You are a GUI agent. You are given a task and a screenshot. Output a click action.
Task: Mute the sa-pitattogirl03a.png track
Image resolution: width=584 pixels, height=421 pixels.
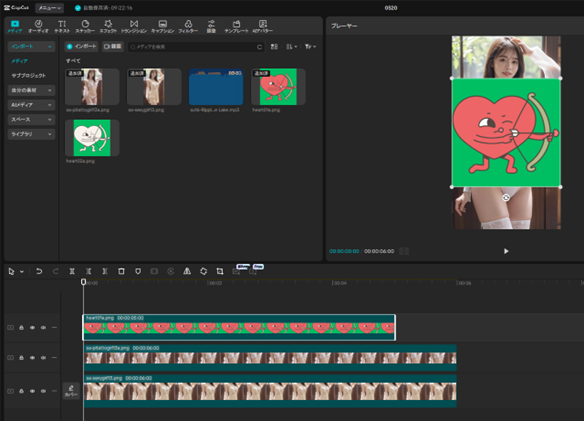click(x=43, y=358)
